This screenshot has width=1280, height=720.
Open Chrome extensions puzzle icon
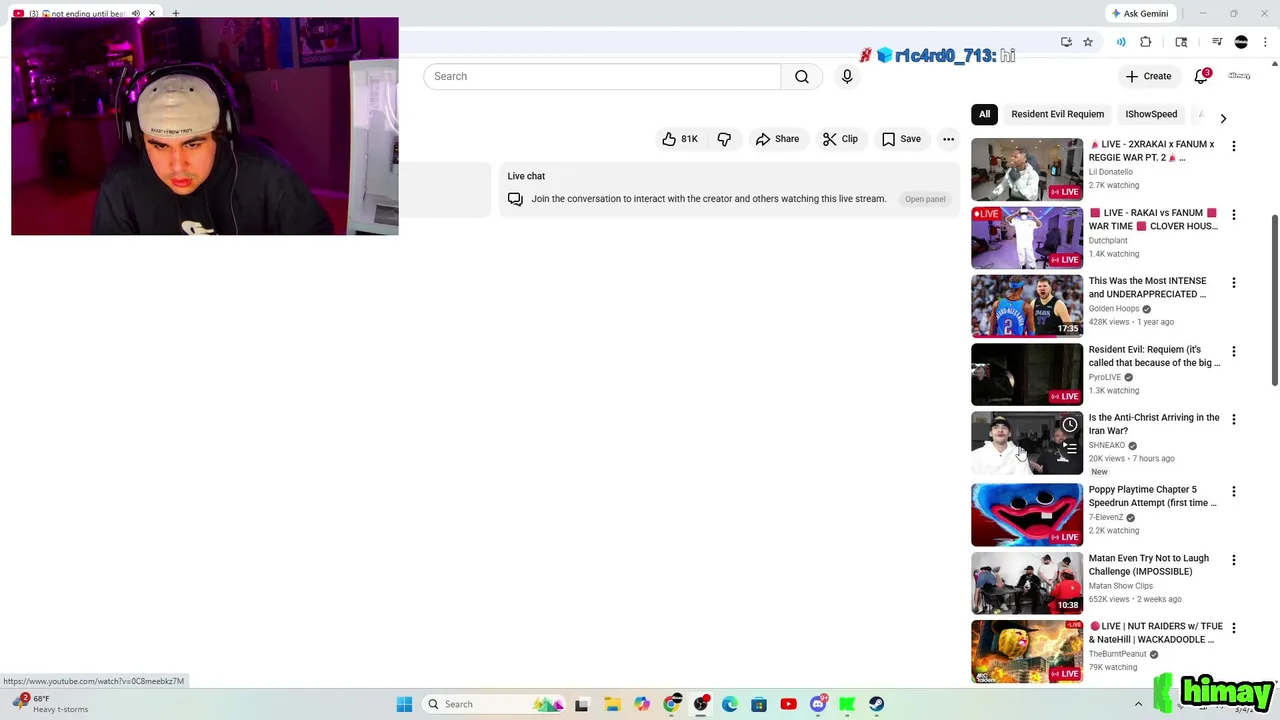1146,42
